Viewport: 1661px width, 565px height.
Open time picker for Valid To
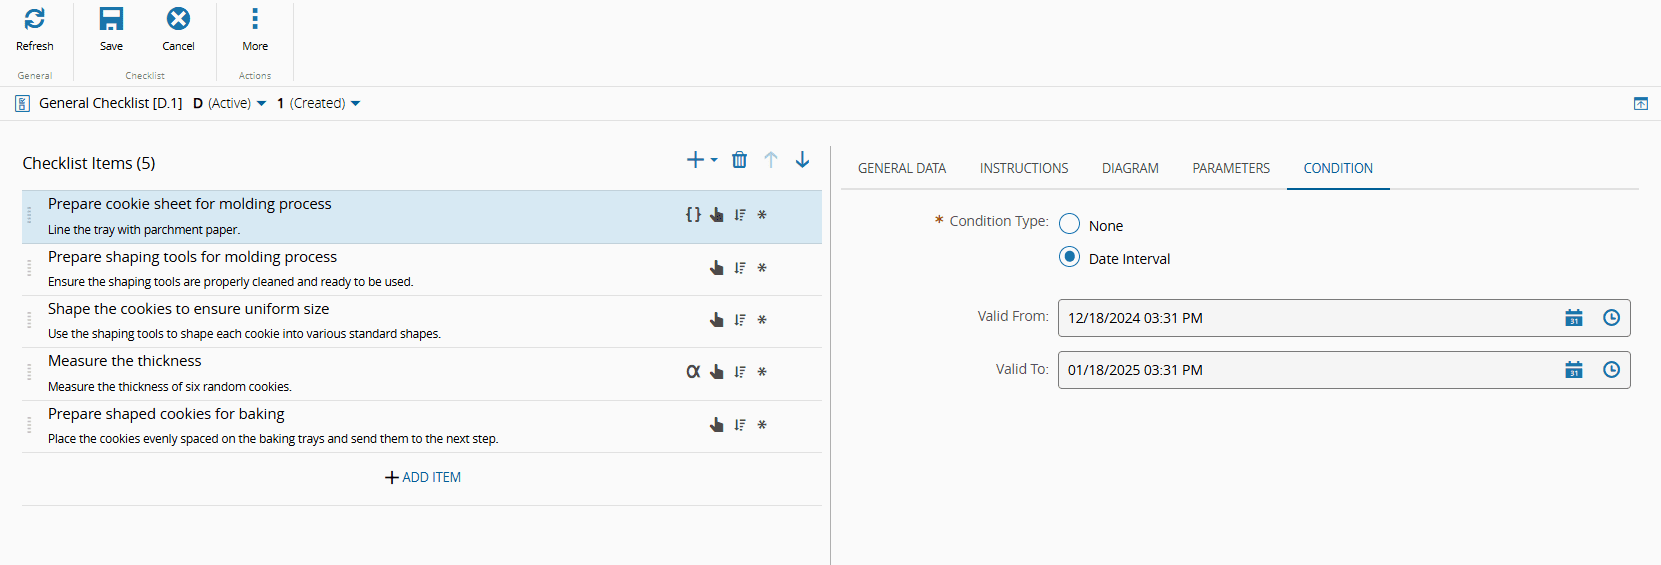click(1611, 370)
